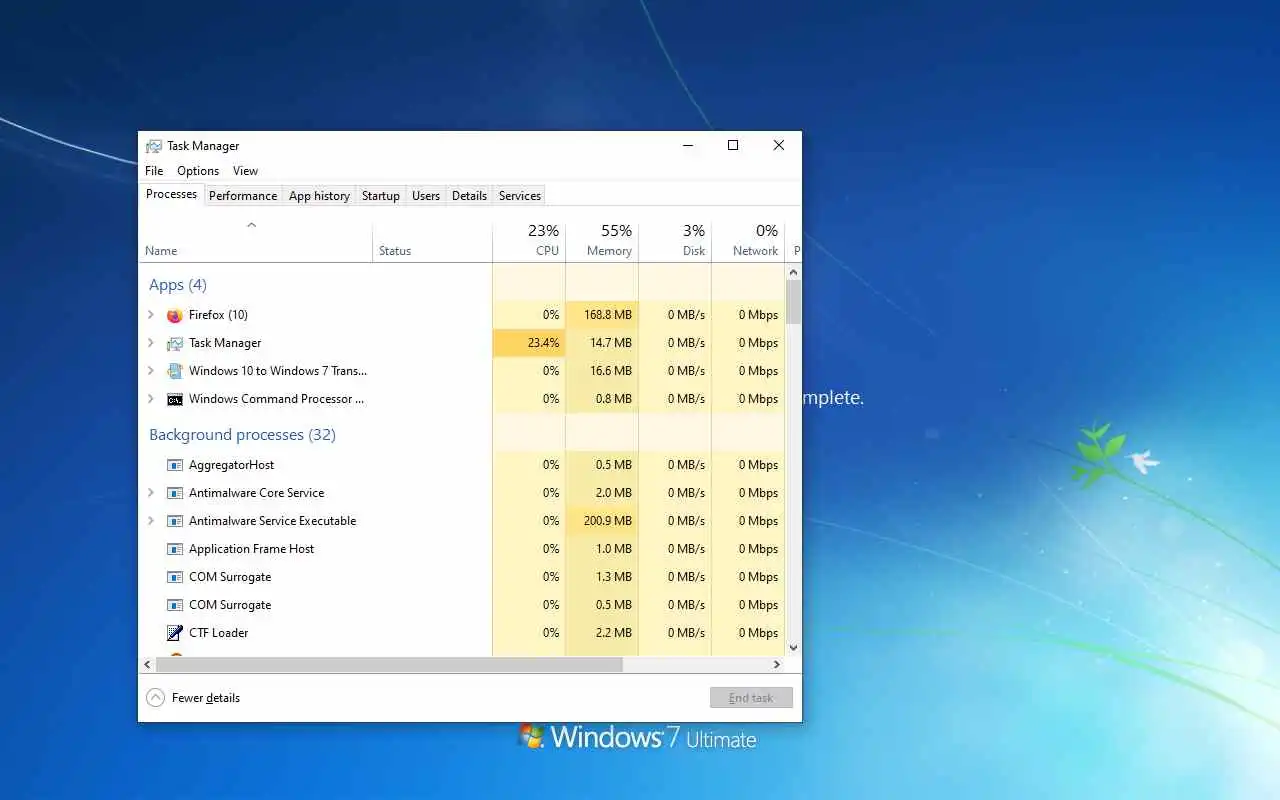This screenshot has width=1280, height=800.
Task: Minimize the Task Manager window
Action: click(x=688, y=146)
